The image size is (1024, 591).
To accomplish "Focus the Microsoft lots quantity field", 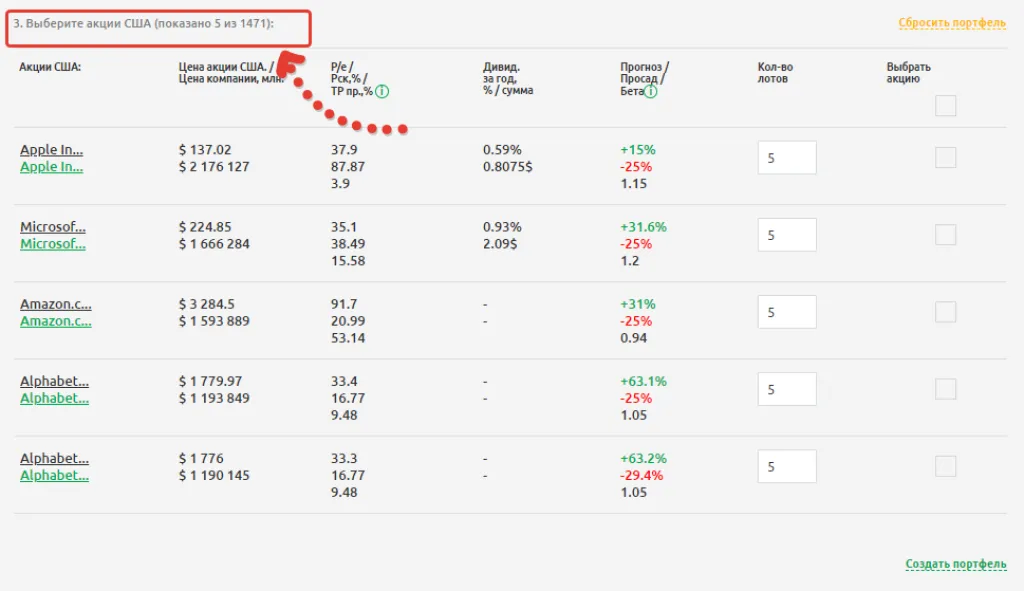I will tap(787, 235).
